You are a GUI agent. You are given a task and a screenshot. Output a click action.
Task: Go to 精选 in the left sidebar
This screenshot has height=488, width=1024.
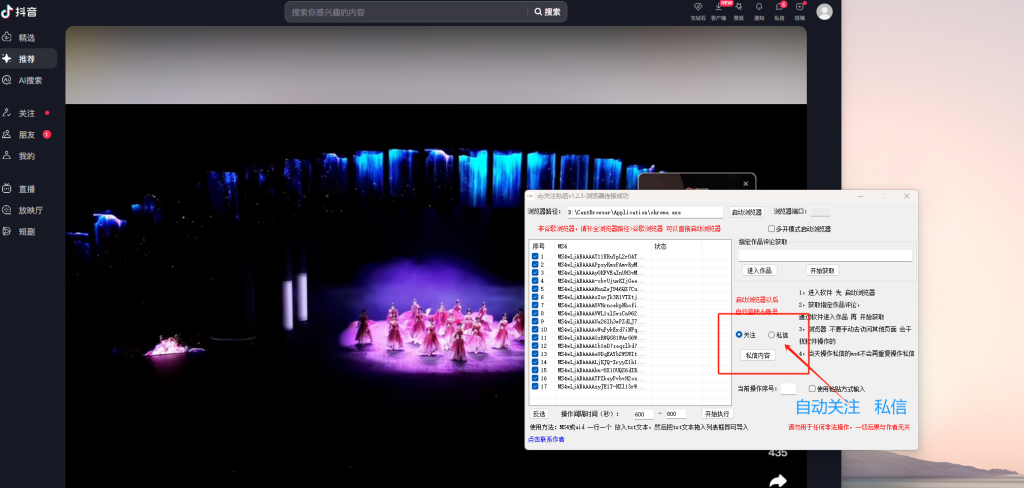(x=26, y=37)
